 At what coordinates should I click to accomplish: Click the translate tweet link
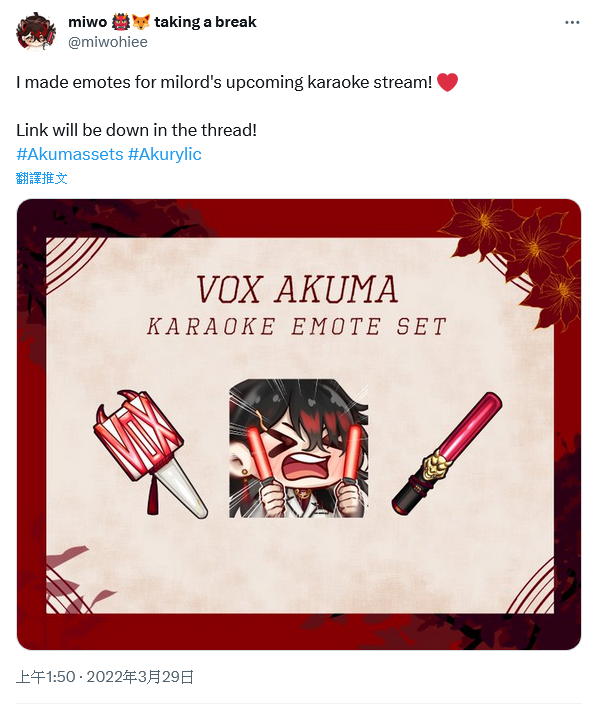[x=41, y=178]
